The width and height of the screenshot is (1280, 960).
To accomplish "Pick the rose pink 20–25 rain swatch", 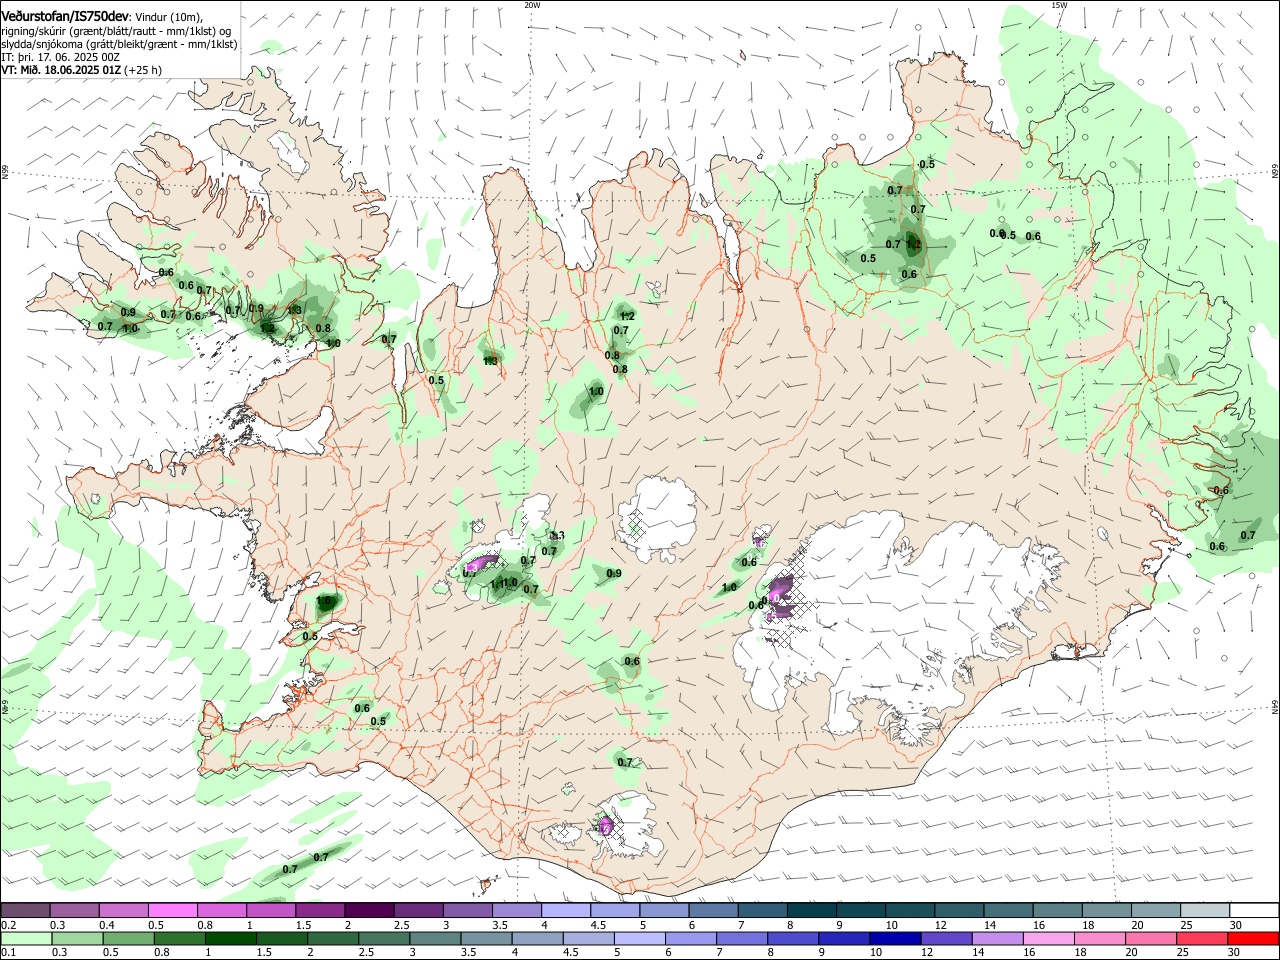I will pyautogui.click(x=1149, y=938).
